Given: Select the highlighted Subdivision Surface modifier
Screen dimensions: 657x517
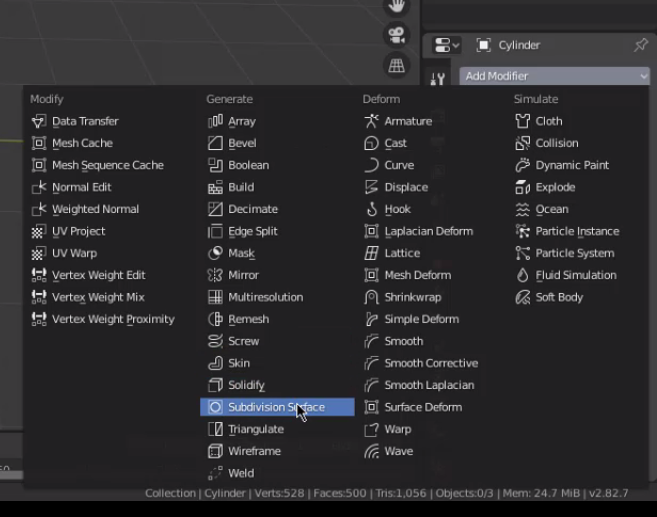Looking at the screenshot, I should 277,407.
